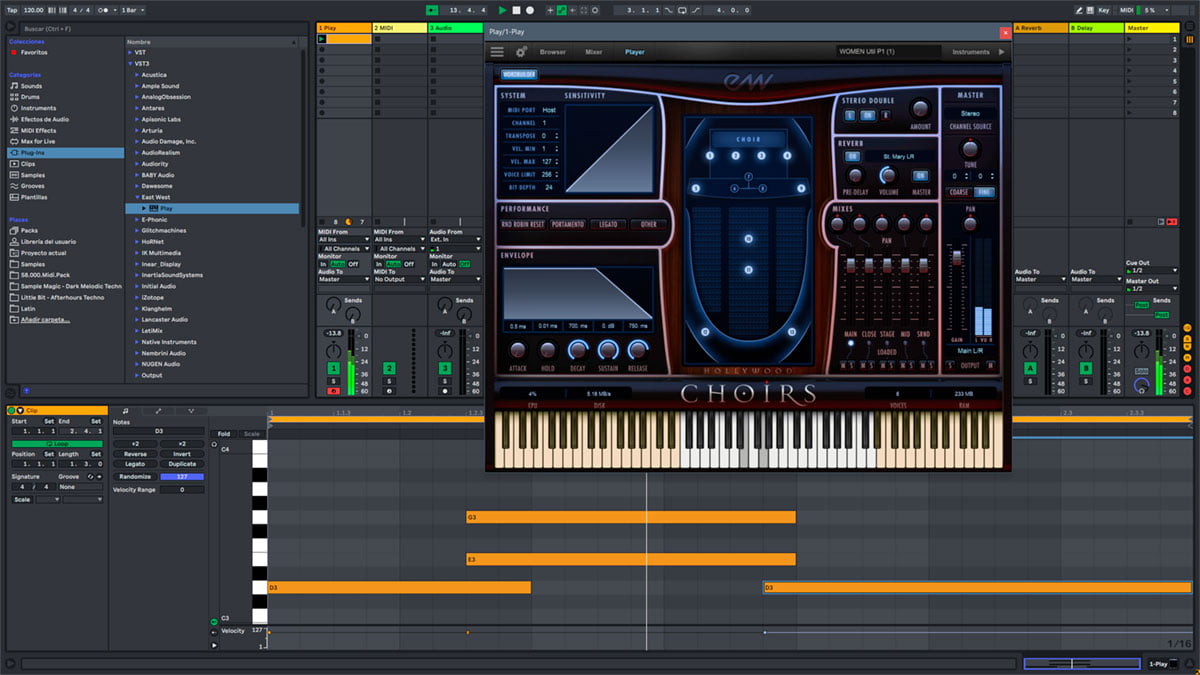Click the Legato button in Play Performance
1200x675 pixels.
(x=607, y=224)
